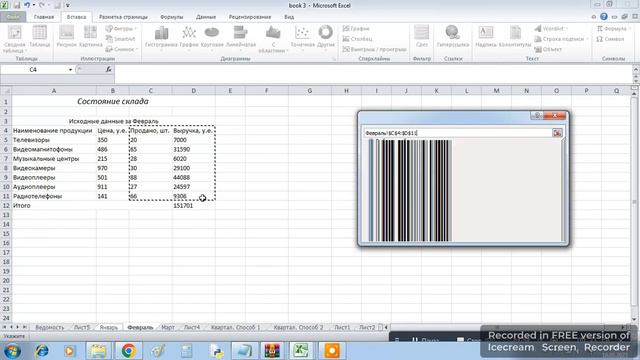Open the File (Файл) tab

click(x=13, y=17)
